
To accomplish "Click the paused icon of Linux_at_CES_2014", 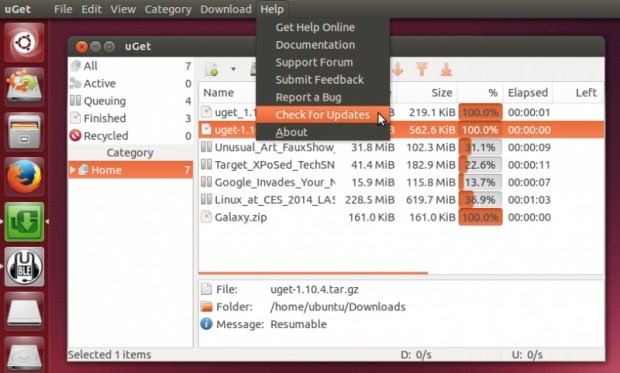I will click(206, 199).
